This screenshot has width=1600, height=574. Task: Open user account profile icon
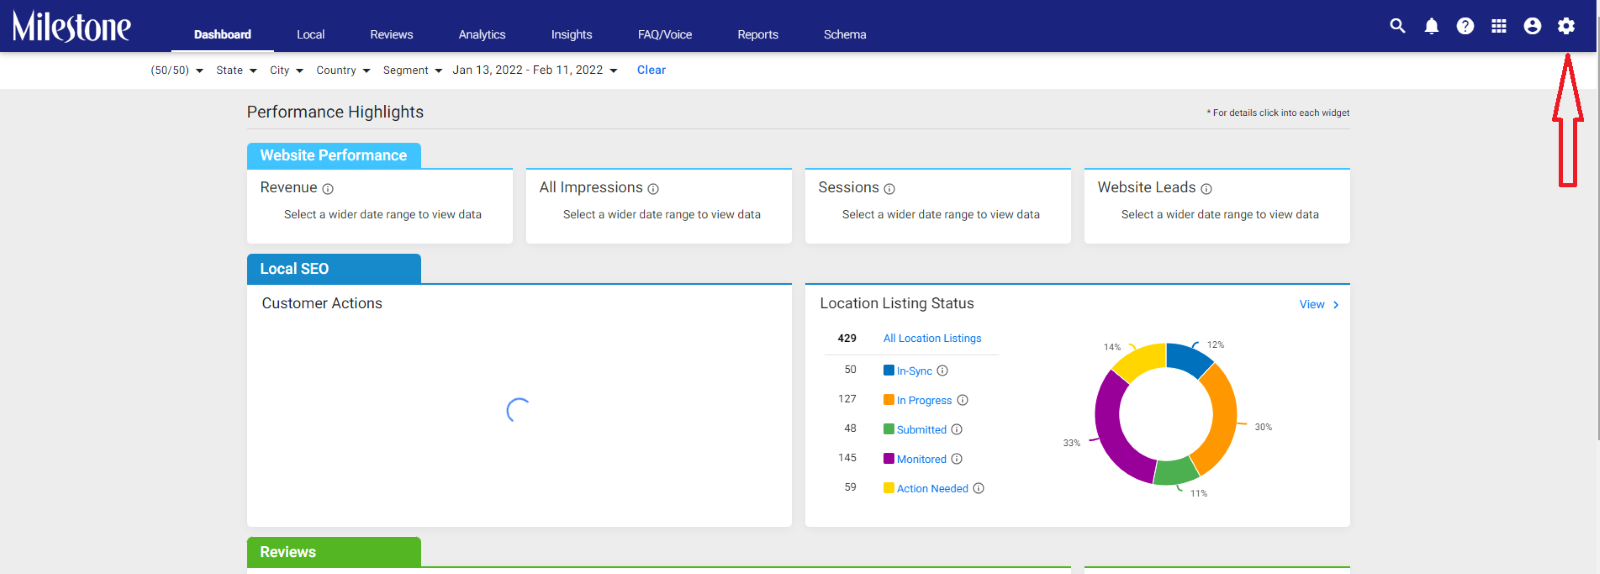1532,26
